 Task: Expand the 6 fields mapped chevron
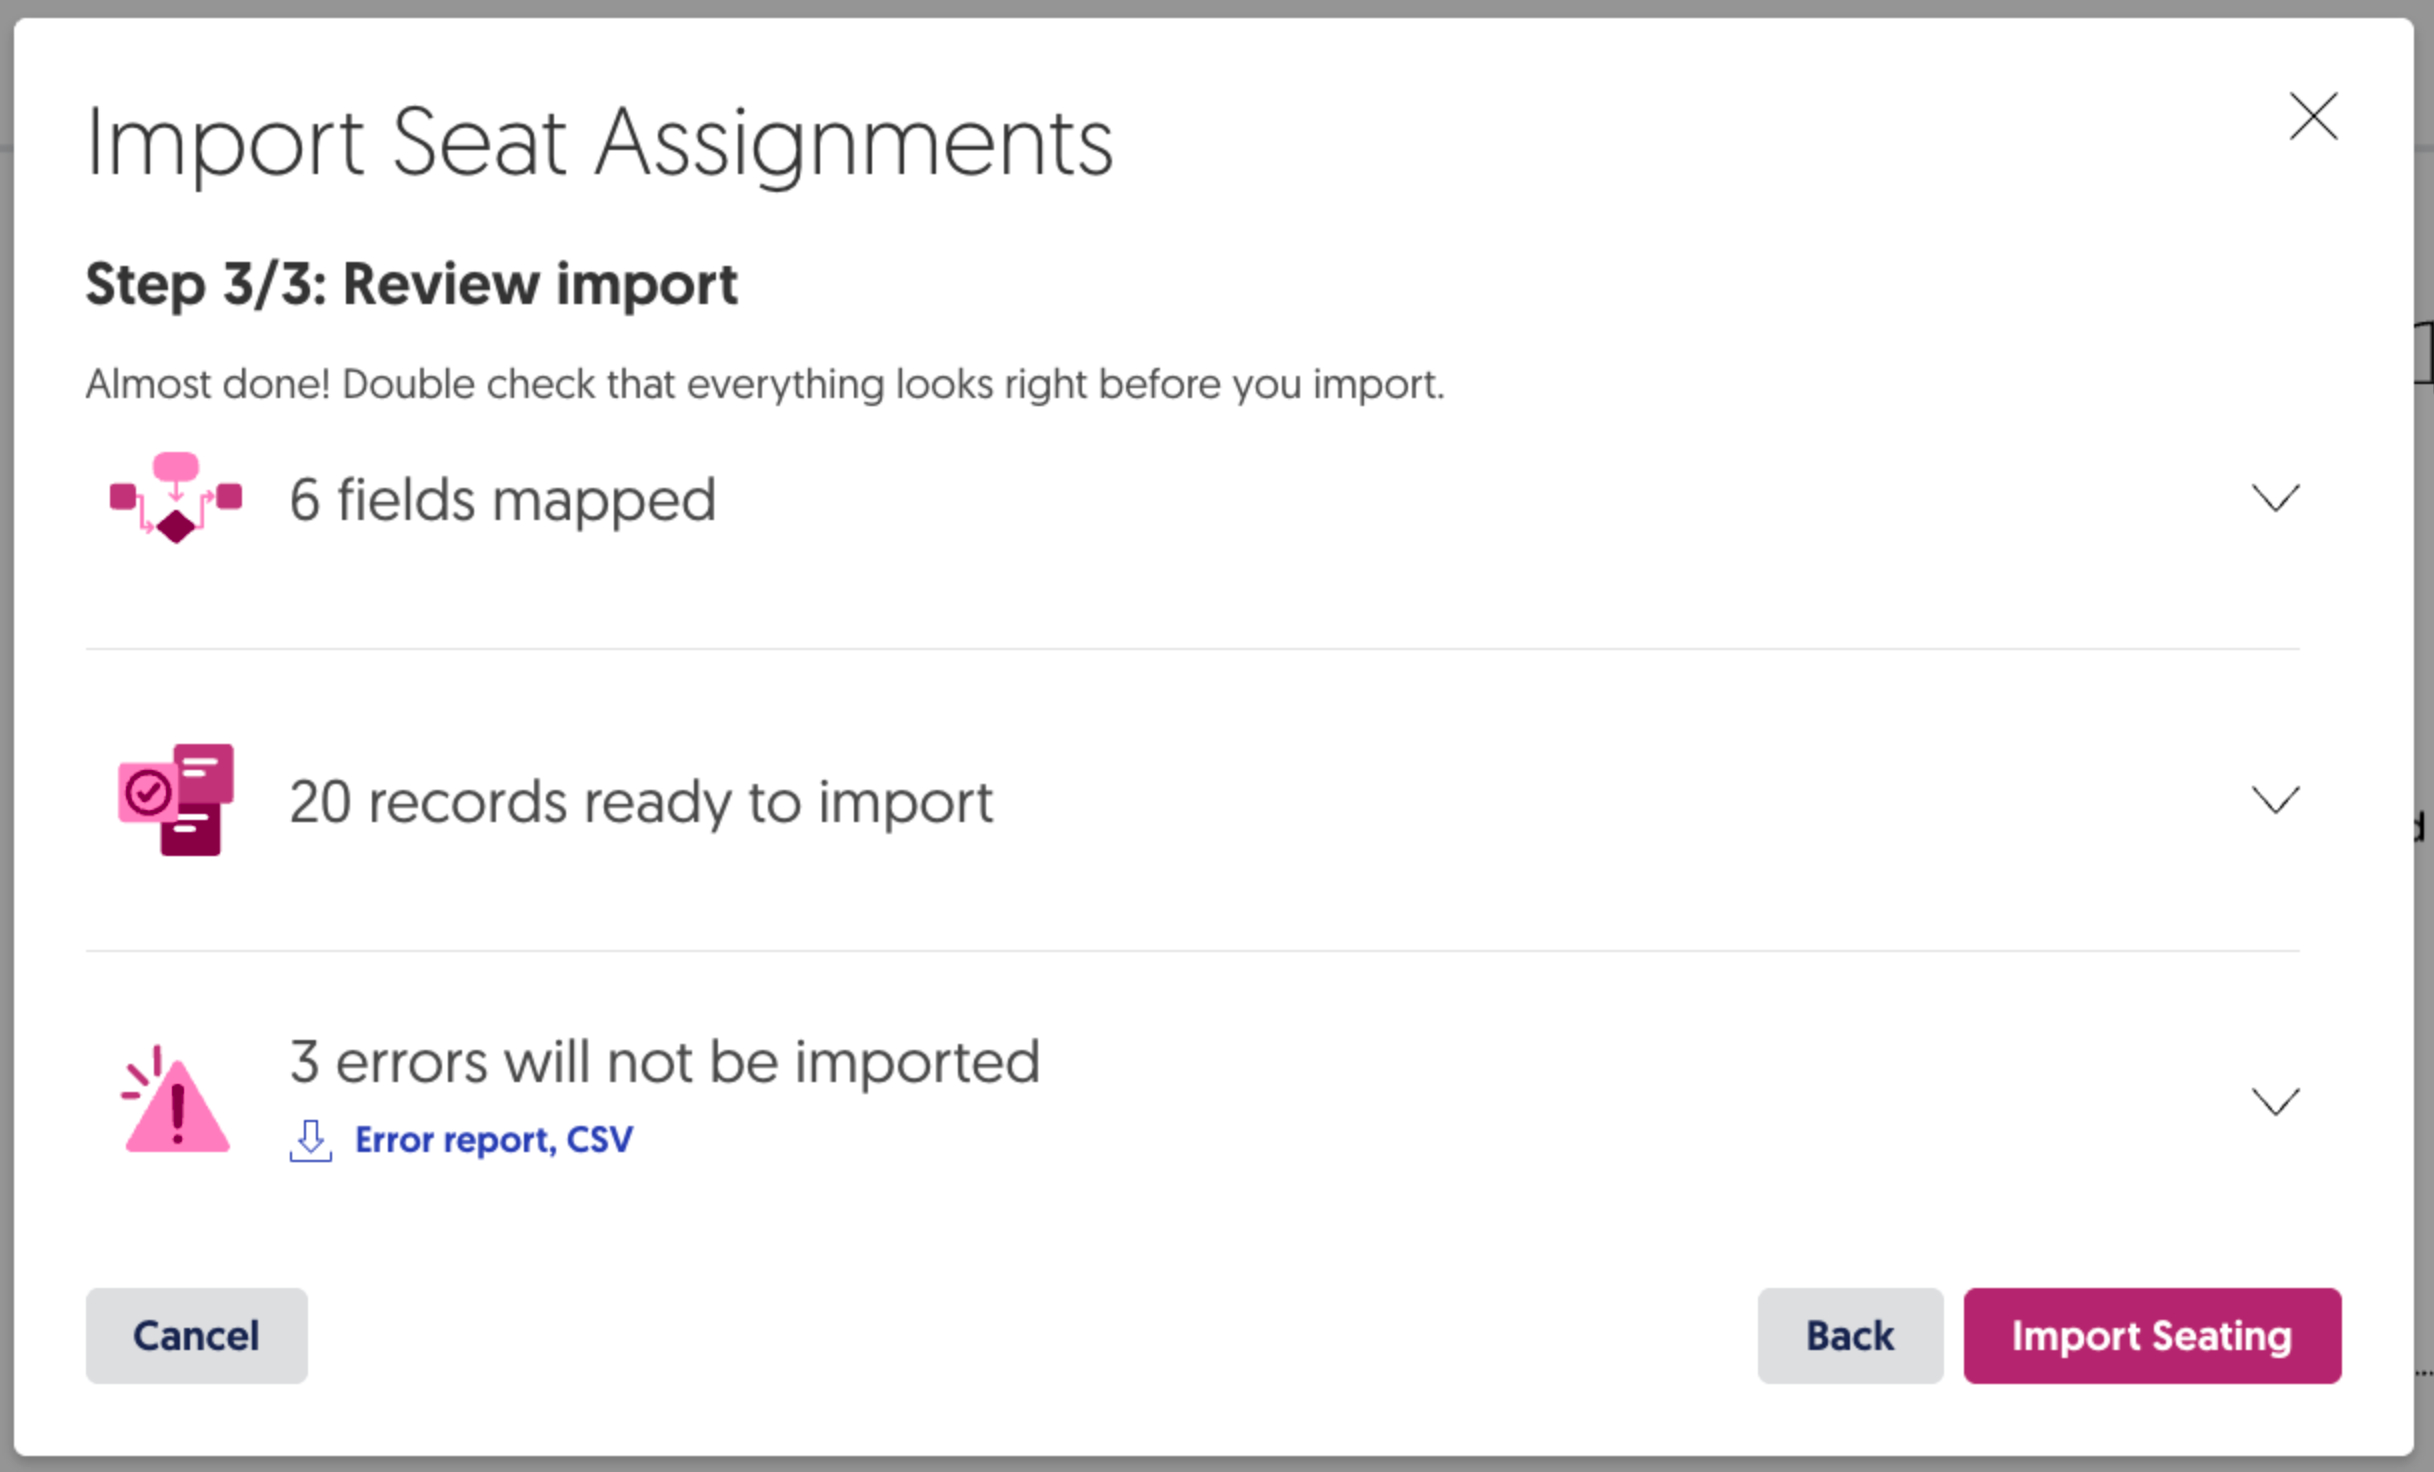coord(2275,498)
